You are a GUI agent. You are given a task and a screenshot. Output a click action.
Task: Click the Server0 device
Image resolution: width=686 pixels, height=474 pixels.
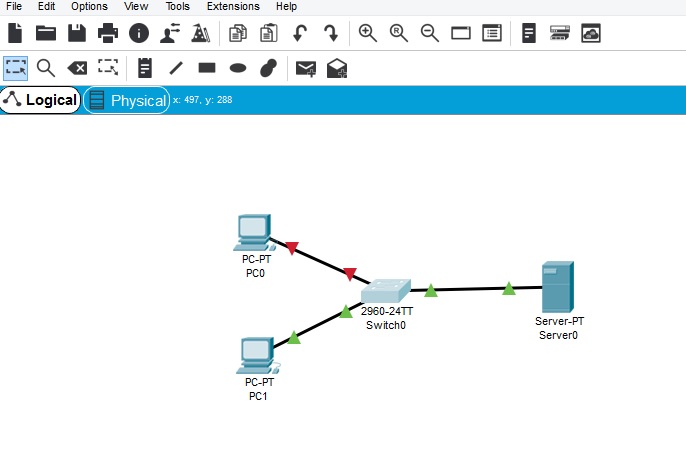coord(557,287)
